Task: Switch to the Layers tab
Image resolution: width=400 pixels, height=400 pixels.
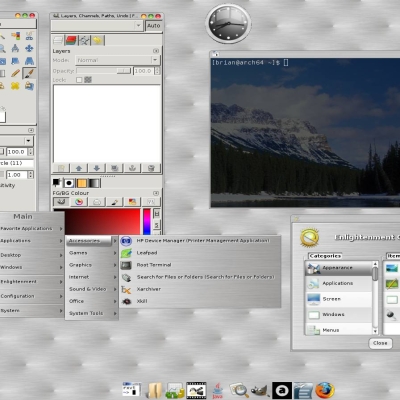Action: [58, 40]
